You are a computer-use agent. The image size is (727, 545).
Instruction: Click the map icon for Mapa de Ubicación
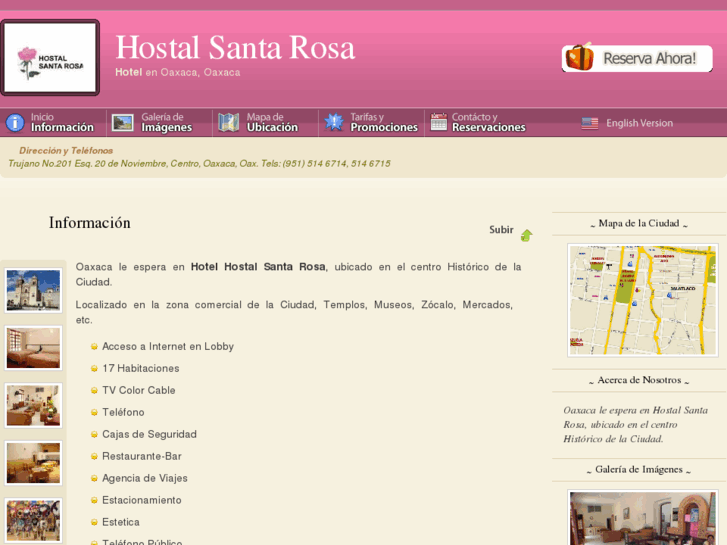pyautogui.click(x=229, y=122)
